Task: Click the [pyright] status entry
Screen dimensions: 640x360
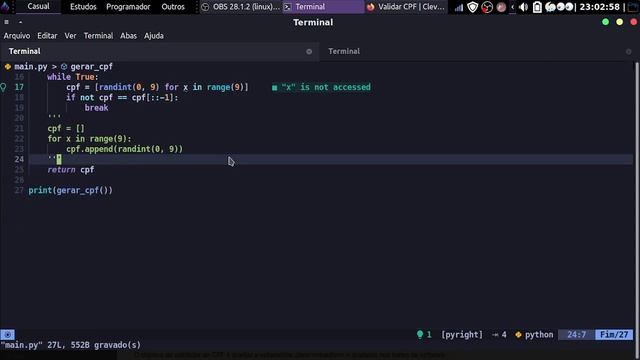Action: (x=462, y=335)
